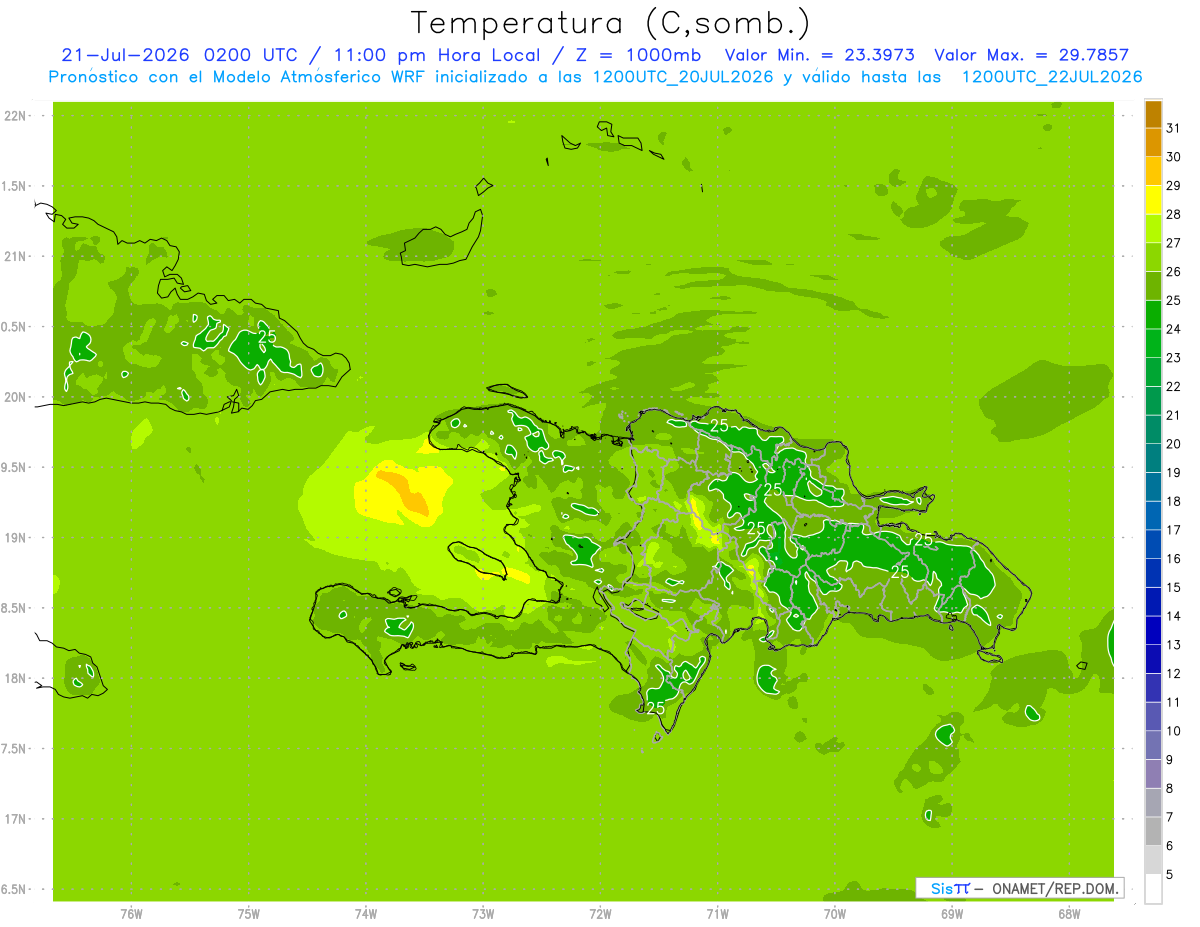Click the "1200UTC_22JUL2026" valid-until time text
This screenshot has height=927, width=1200.
1051,77
